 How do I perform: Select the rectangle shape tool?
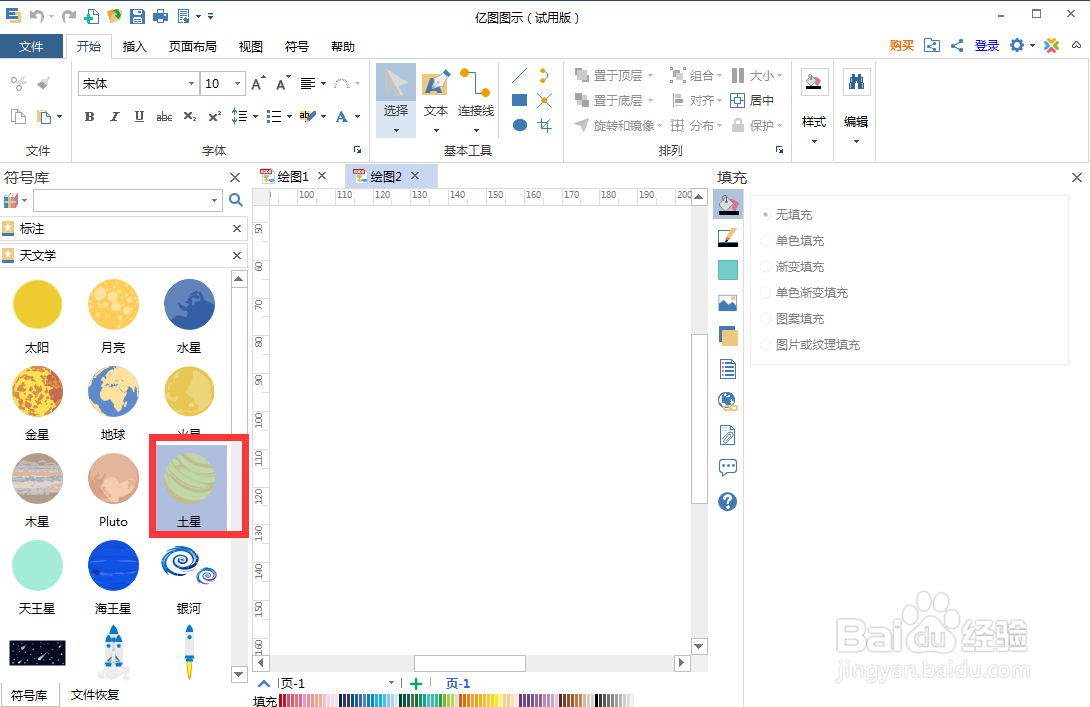(519, 100)
